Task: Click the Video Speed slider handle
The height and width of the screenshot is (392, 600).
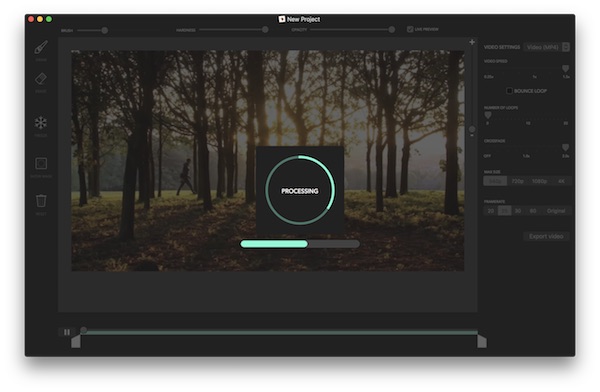Action: point(565,69)
